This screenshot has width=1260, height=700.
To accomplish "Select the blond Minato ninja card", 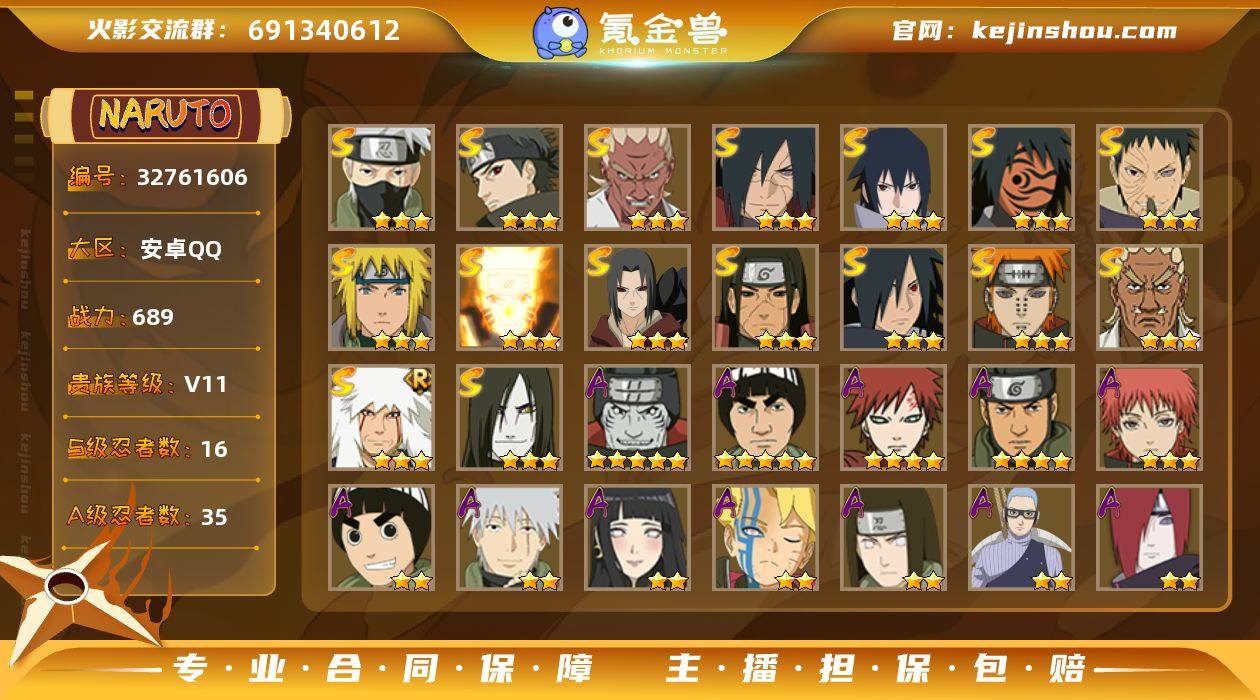I will pos(381,298).
